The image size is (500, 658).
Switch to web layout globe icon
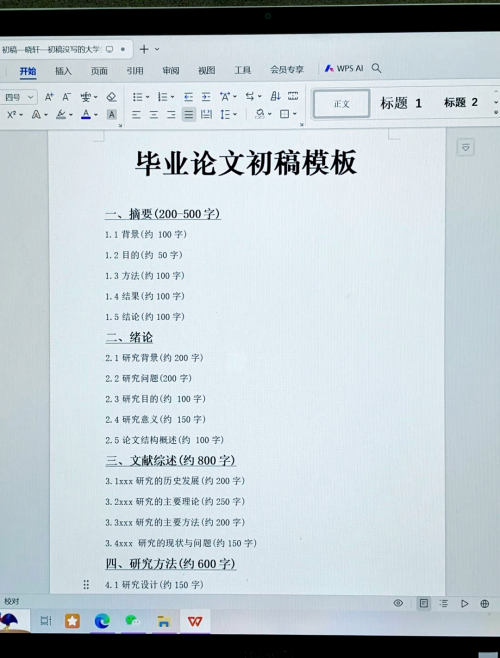click(484, 604)
